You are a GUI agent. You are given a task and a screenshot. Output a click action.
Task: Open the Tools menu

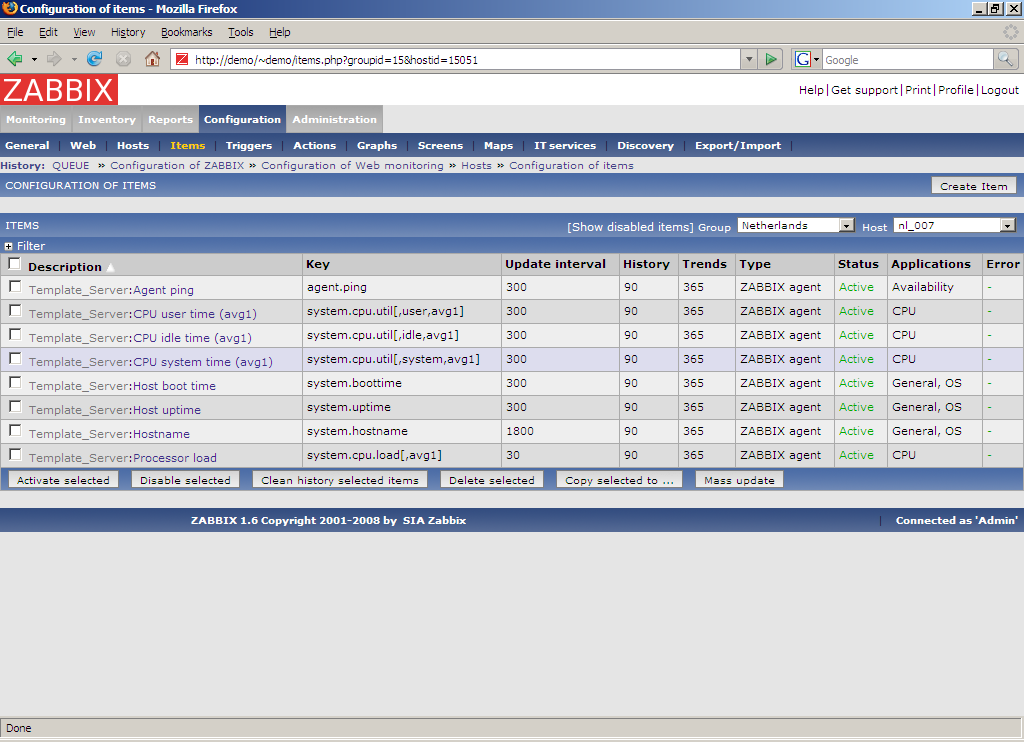(240, 32)
